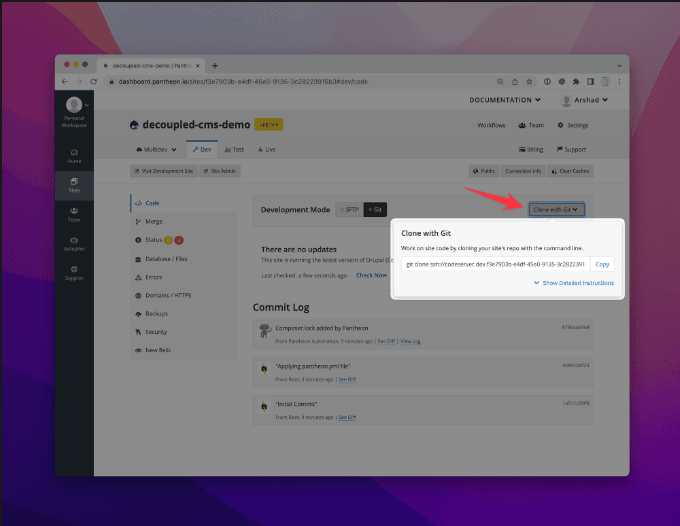The width and height of the screenshot is (680, 526).
Task: Open the Chrome three-dot menu
Action: coord(619,82)
